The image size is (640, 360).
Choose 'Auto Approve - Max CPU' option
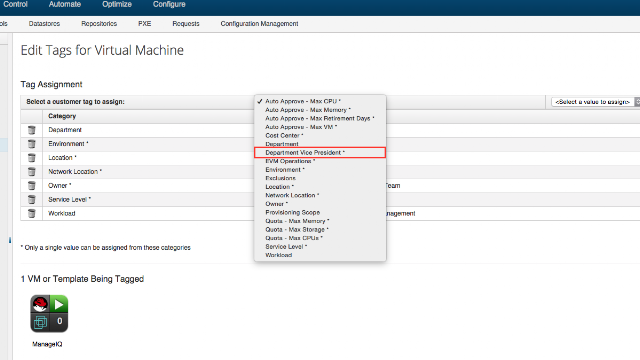click(320, 101)
